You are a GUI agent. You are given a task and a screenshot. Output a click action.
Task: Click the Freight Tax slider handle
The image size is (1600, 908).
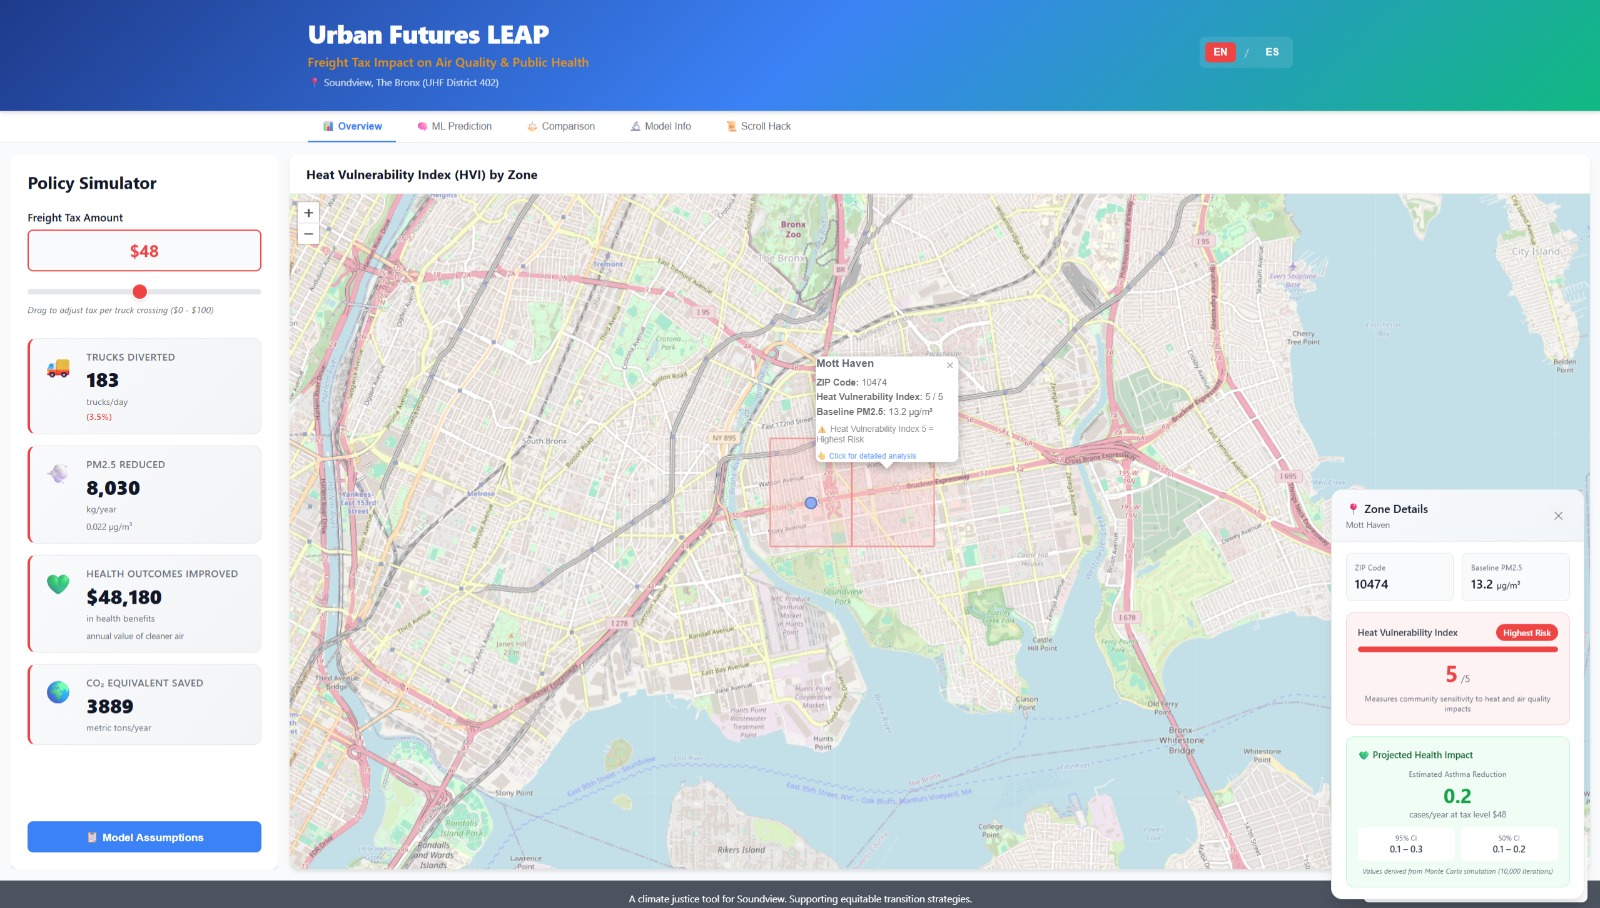[140, 292]
